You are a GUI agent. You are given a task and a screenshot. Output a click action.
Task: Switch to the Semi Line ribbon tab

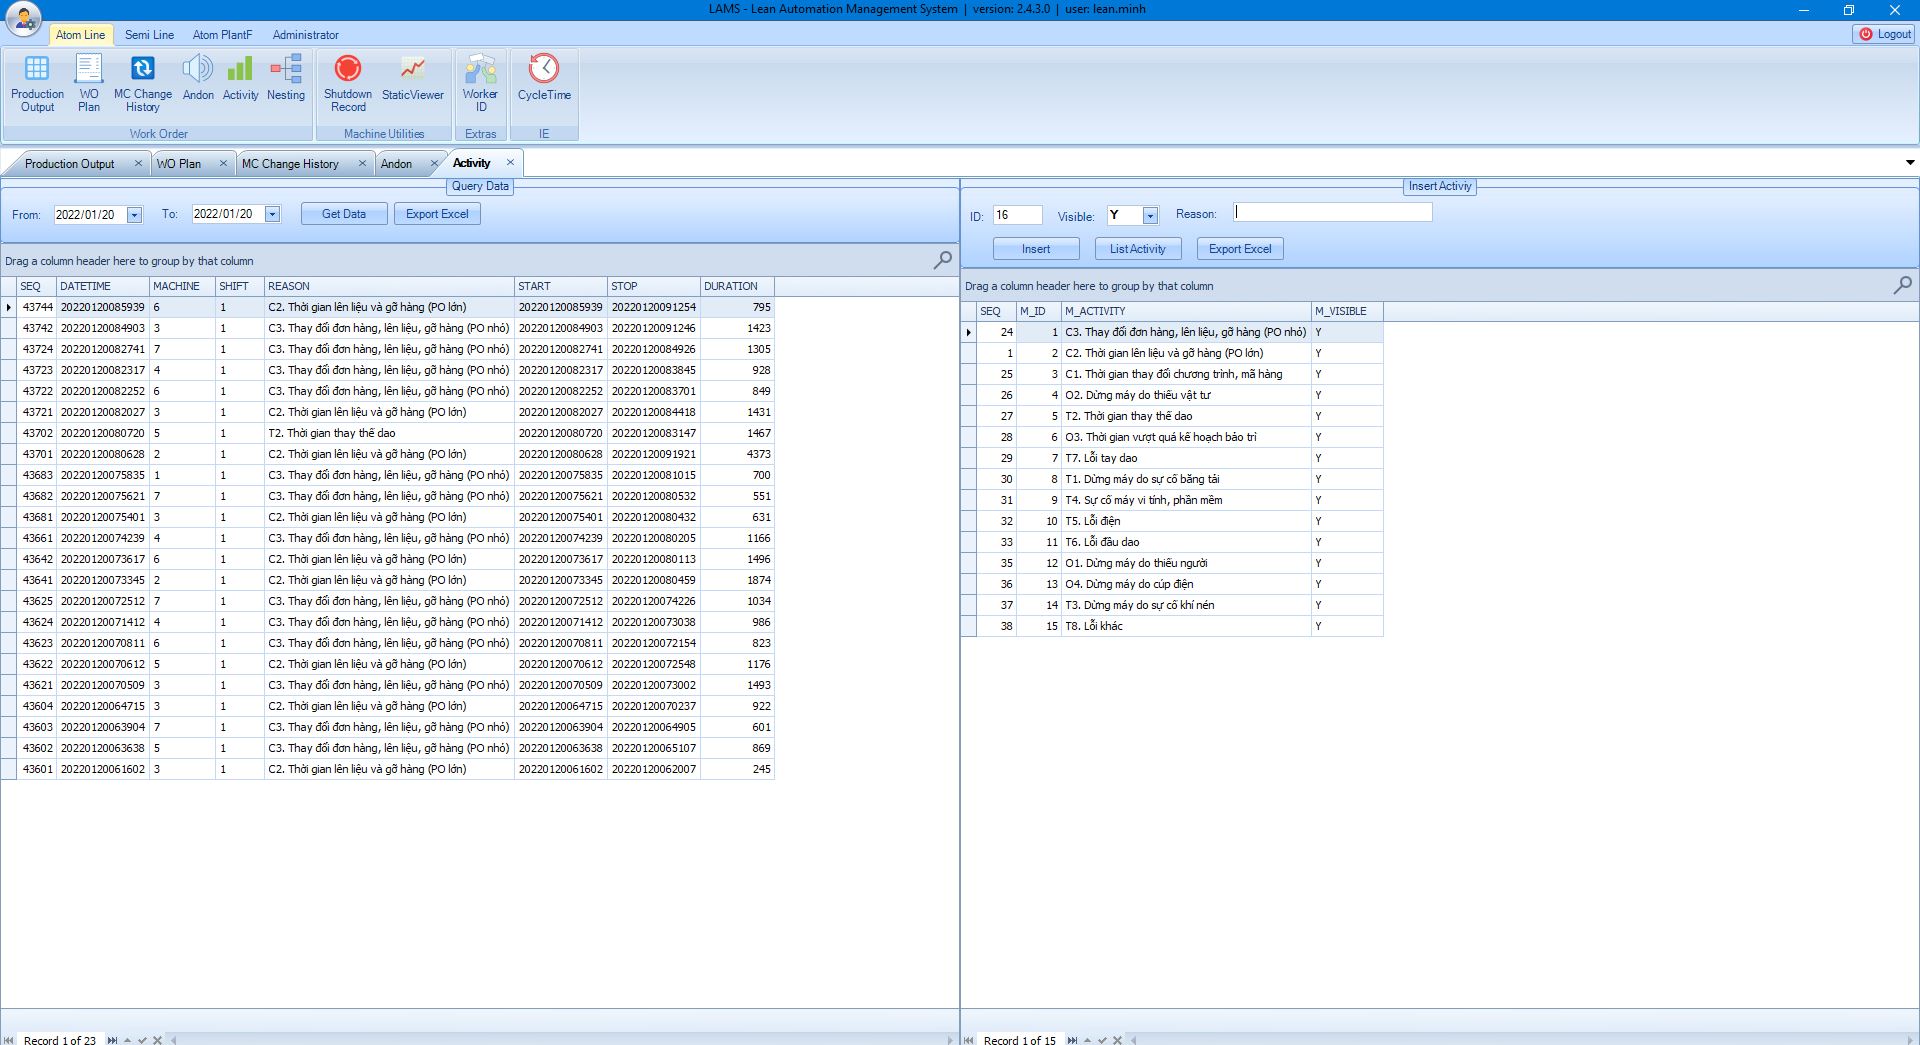(149, 35)
